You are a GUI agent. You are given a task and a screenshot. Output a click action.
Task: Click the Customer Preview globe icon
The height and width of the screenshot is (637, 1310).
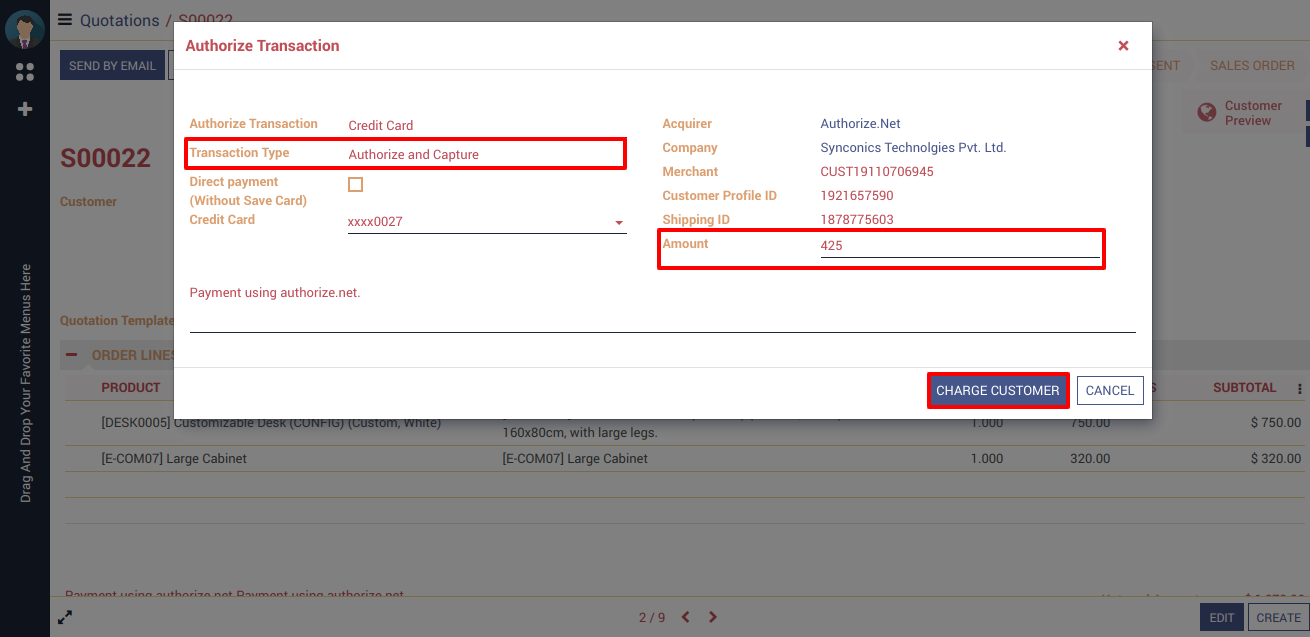(1207, 113)
